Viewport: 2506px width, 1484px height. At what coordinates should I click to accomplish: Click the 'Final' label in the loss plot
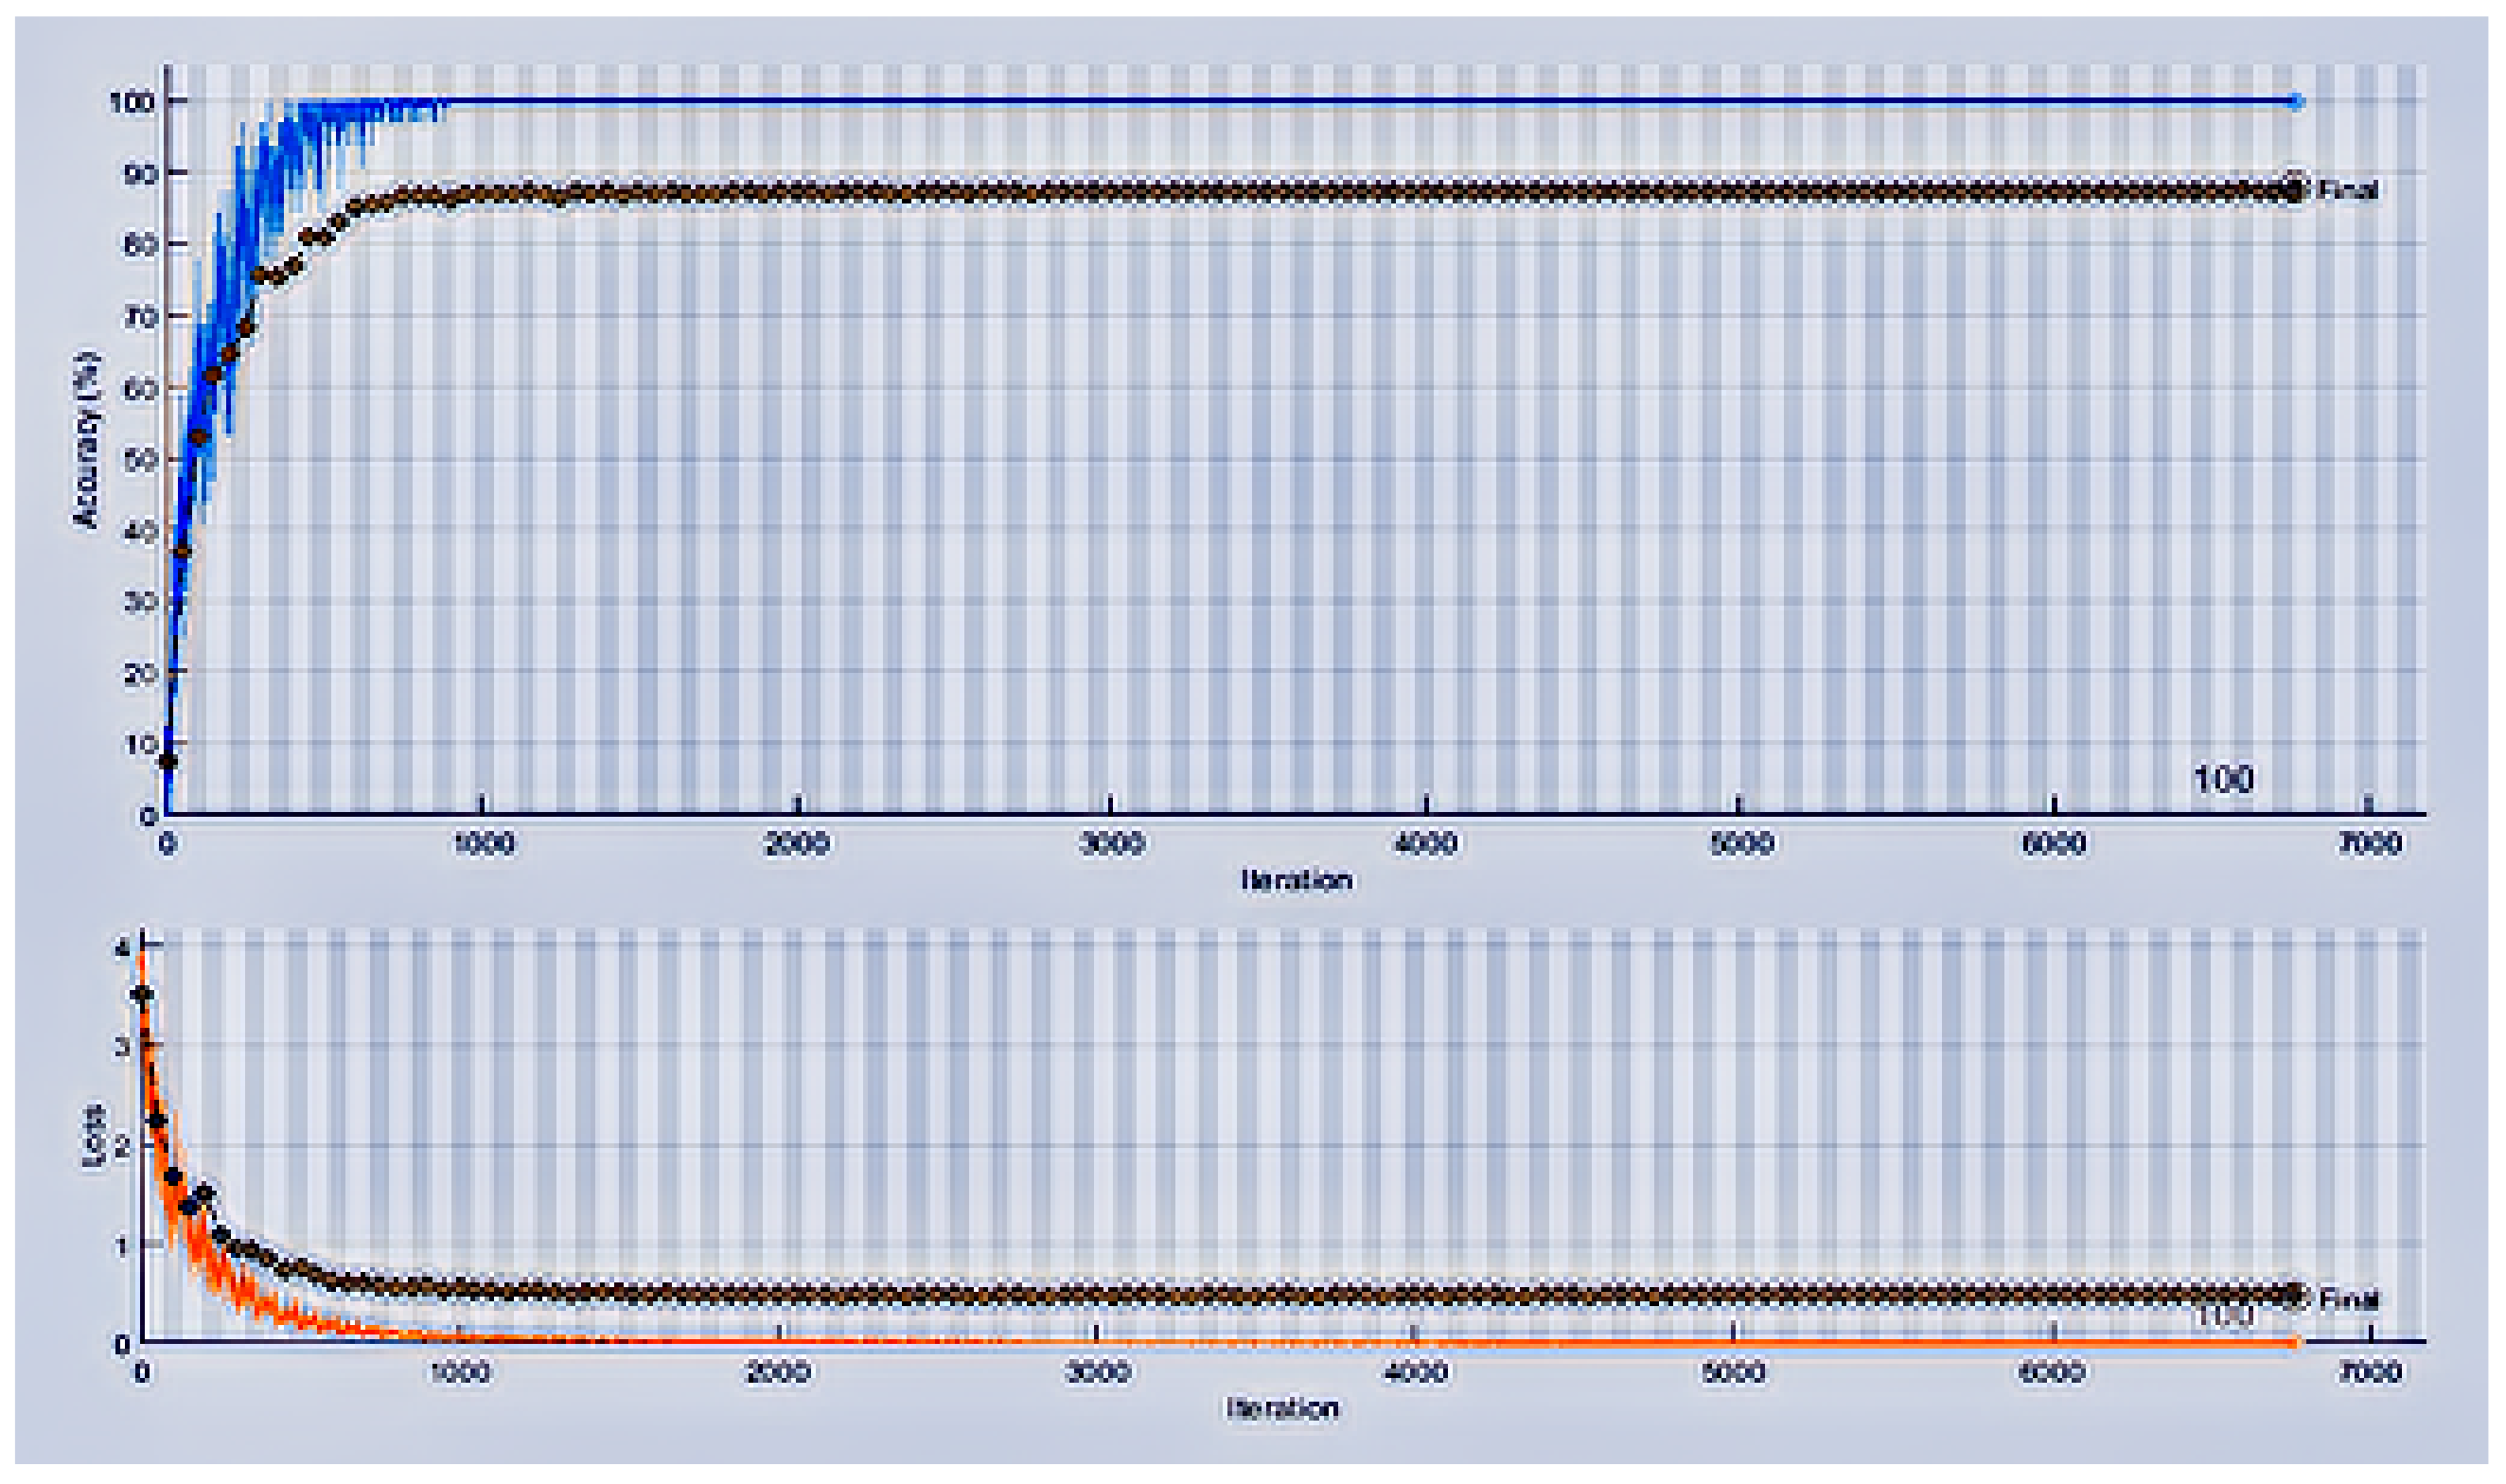pos(2348,1299)
